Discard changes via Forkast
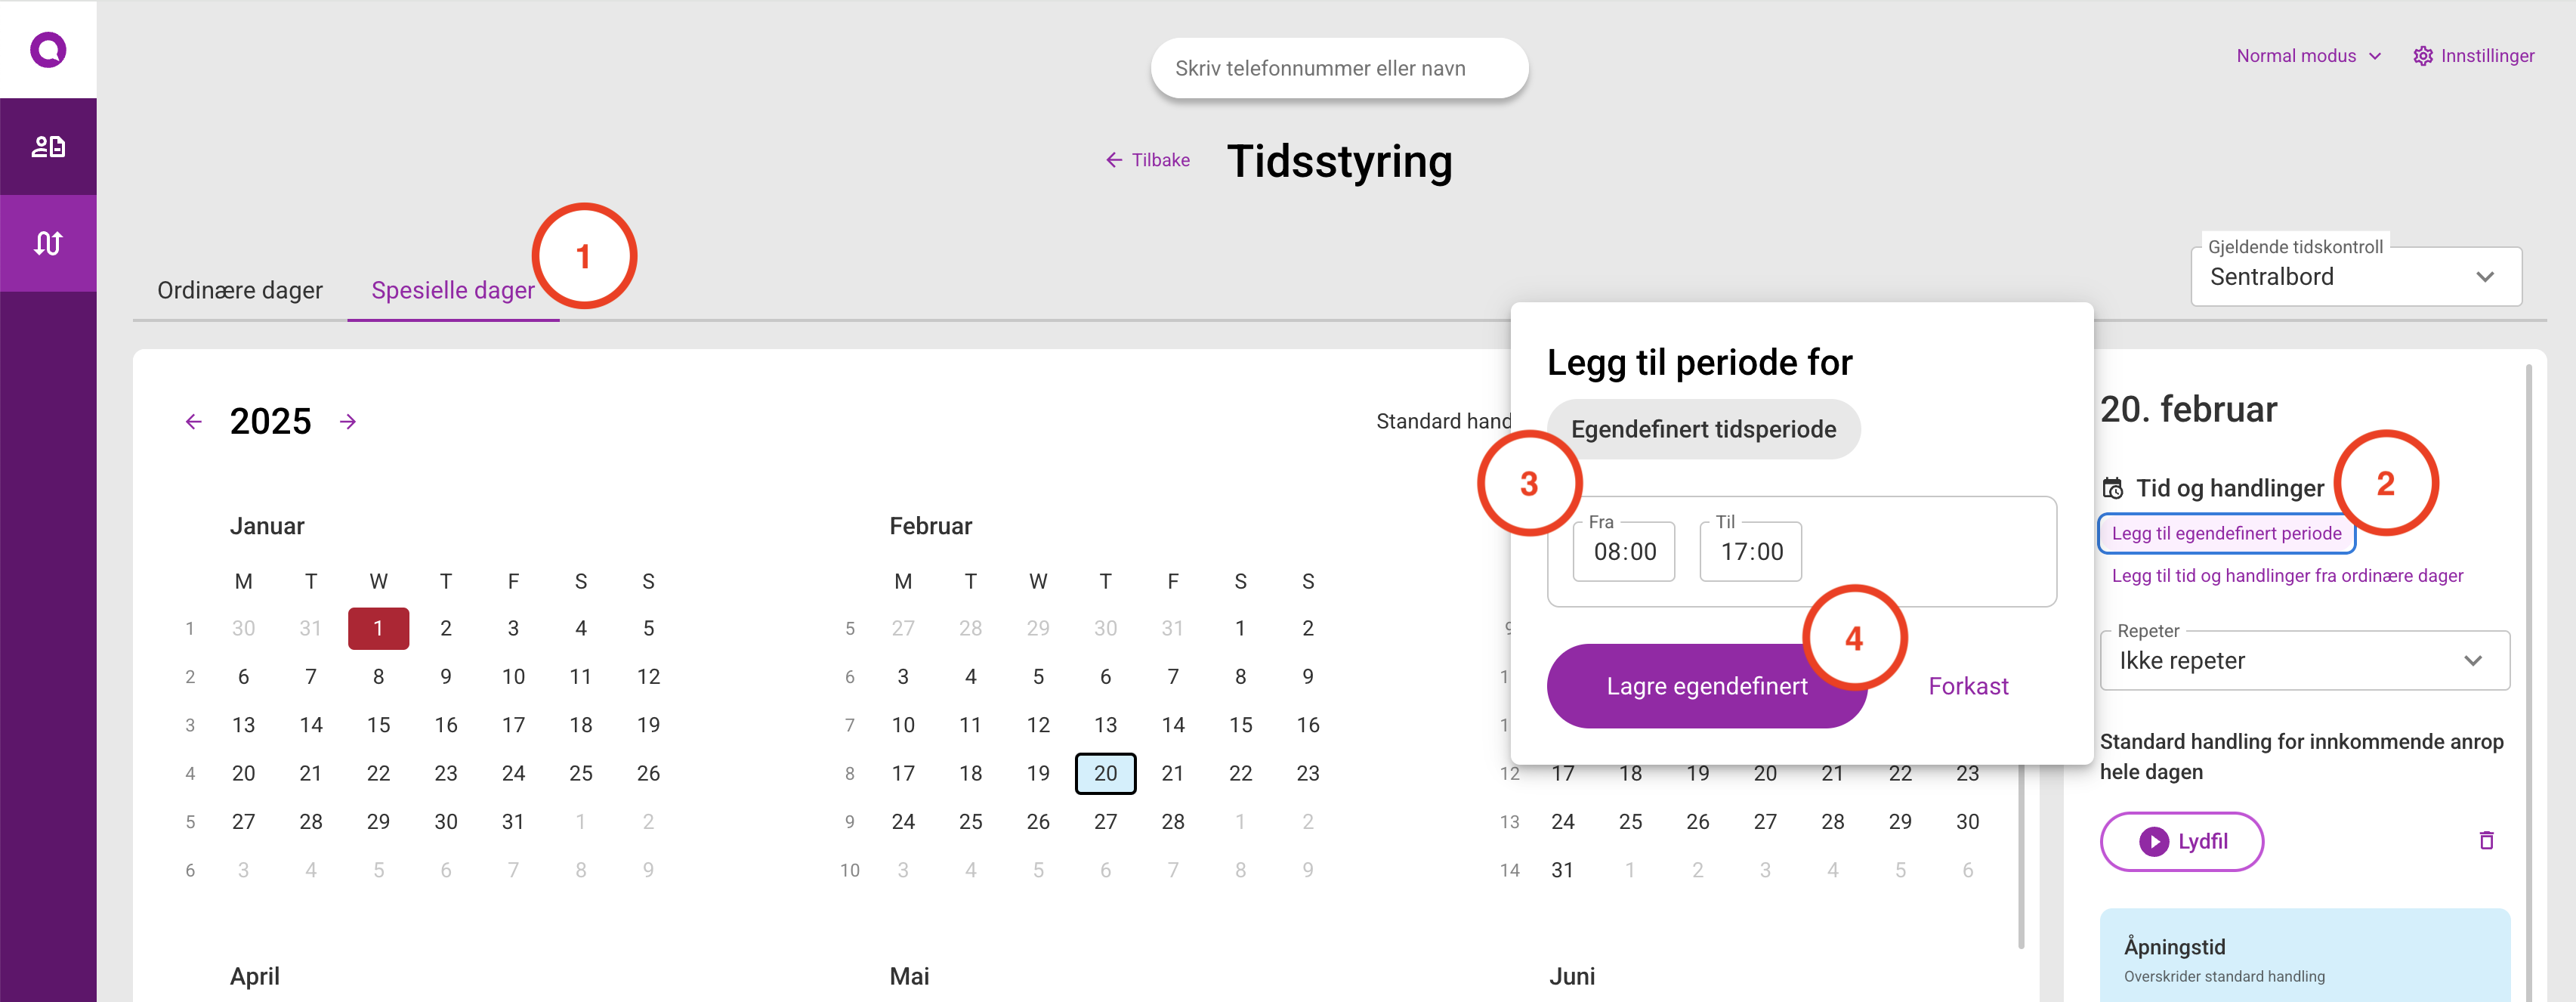Image resolution: width=2576 pixels, height=1002 pixels. (x=1968, y=686)
